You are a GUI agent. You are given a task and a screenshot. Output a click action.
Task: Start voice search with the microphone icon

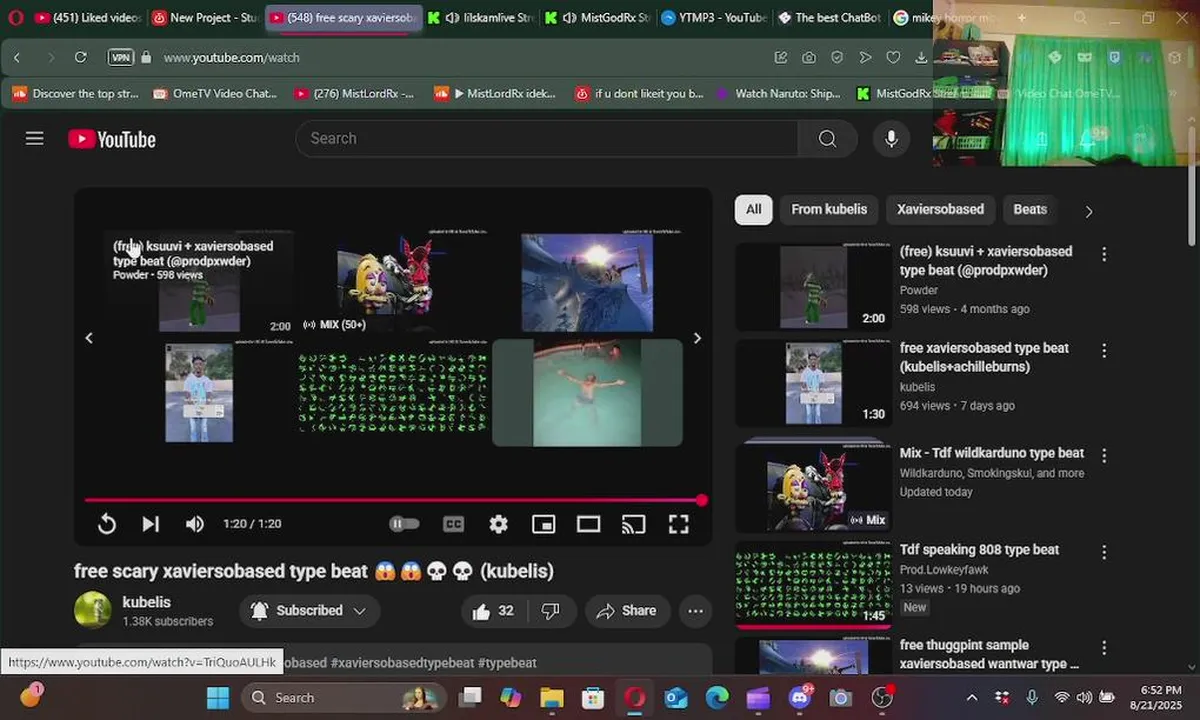coord(891,139)
